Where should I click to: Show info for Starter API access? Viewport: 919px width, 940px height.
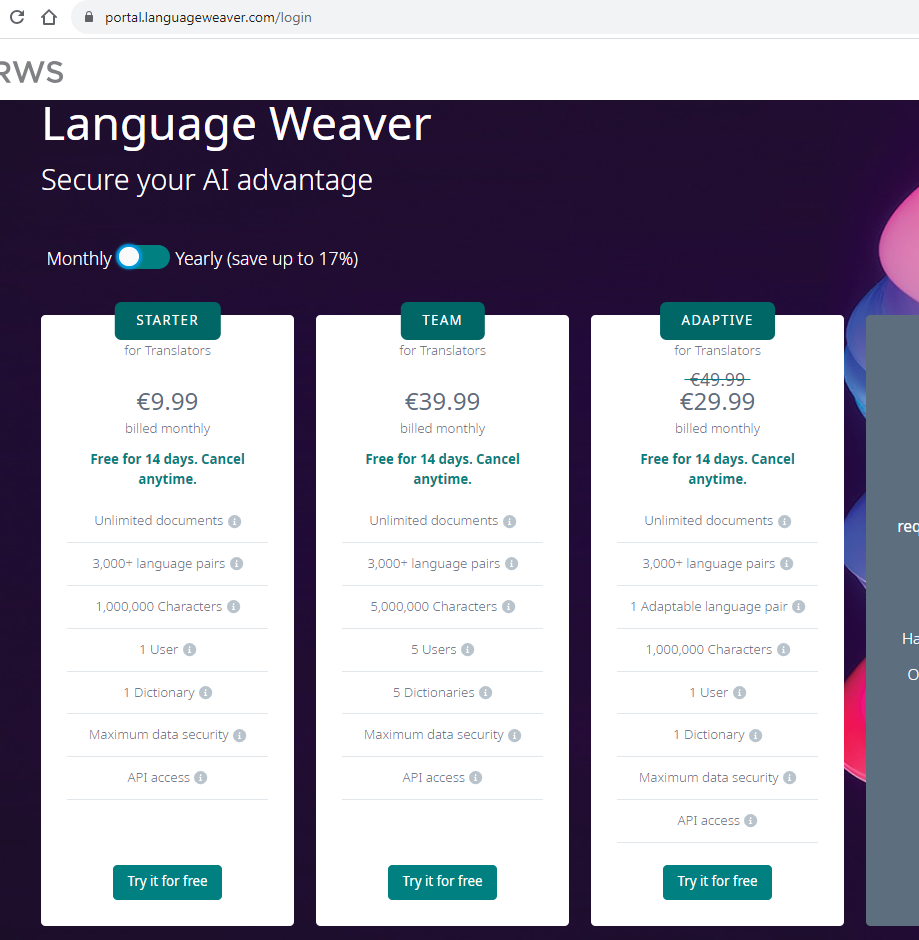[201, 778]
